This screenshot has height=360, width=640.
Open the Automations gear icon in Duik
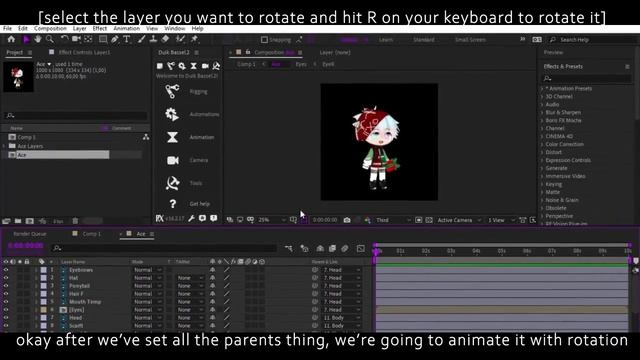[x=172, y=114]
